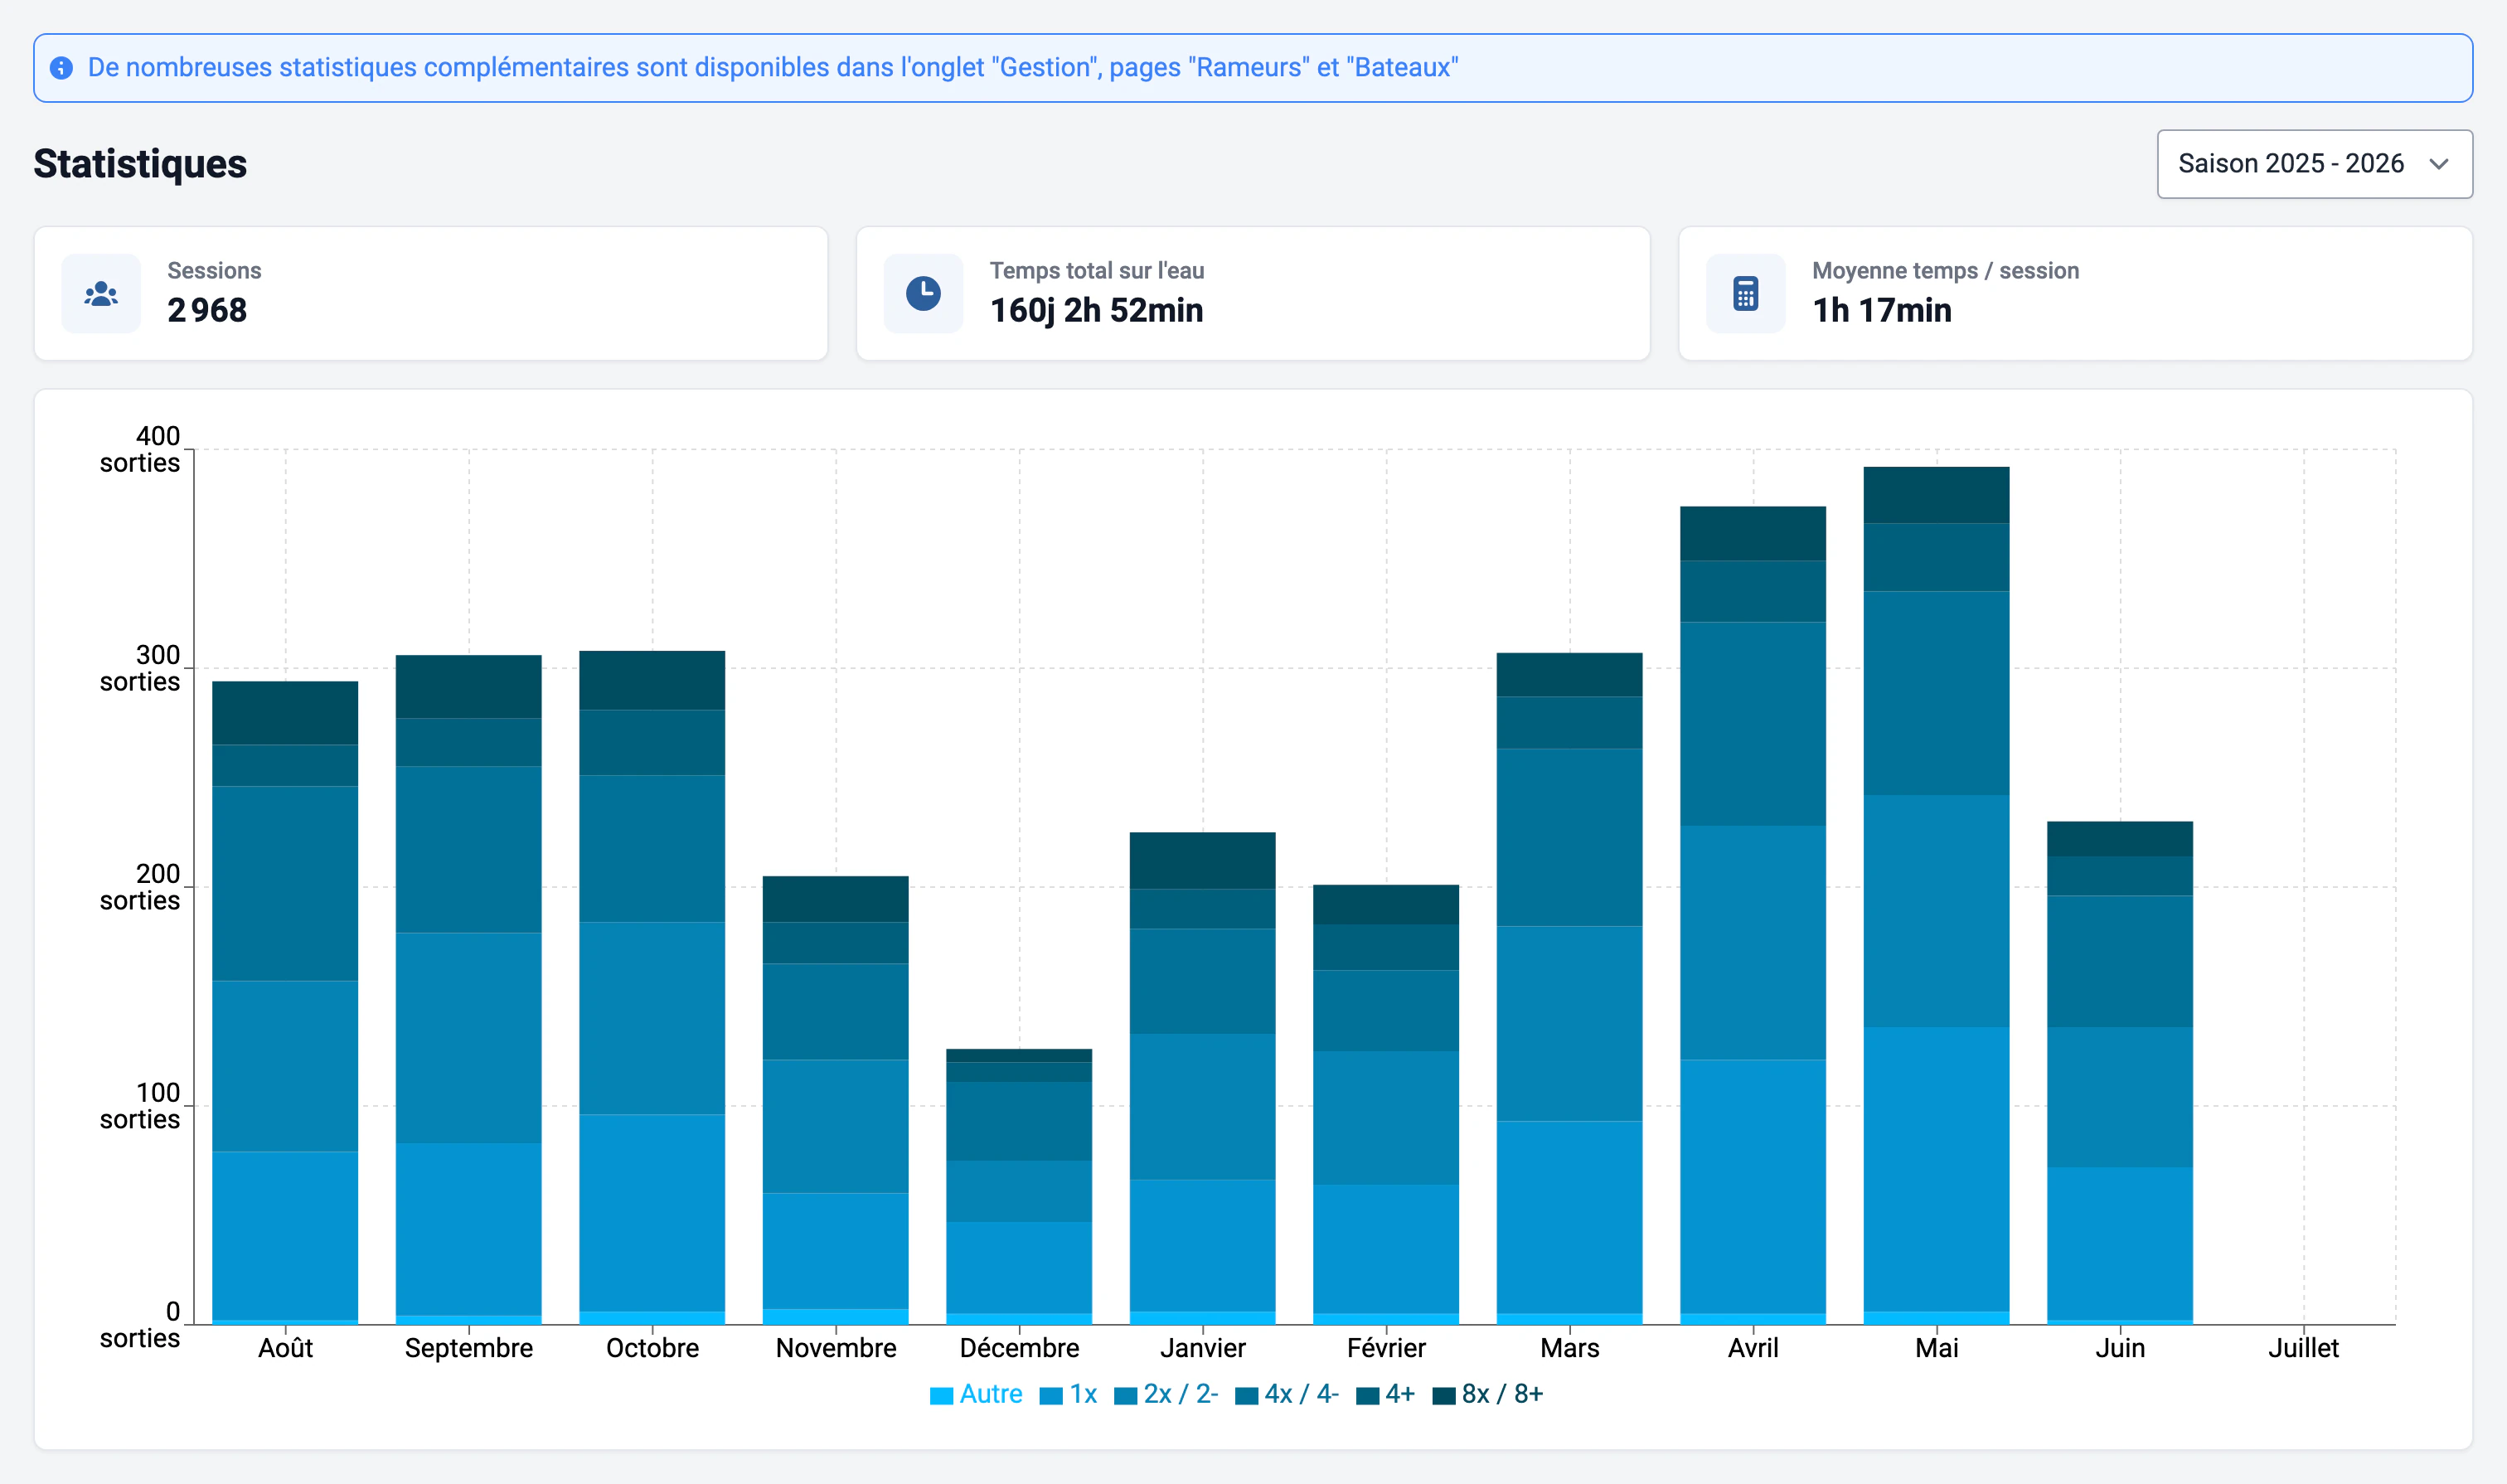Click the Août stacked bar
The image size is (2507, 1484).
[285, 1003]
